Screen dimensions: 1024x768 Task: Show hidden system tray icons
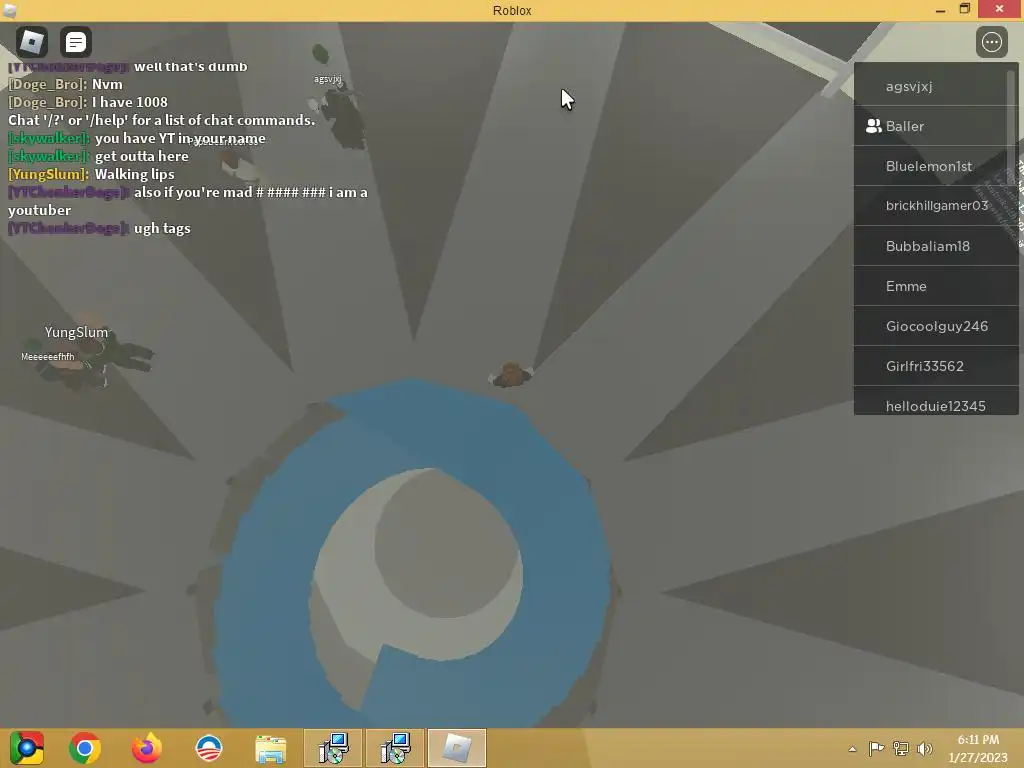pyautogui.click(x=852, y=749)
